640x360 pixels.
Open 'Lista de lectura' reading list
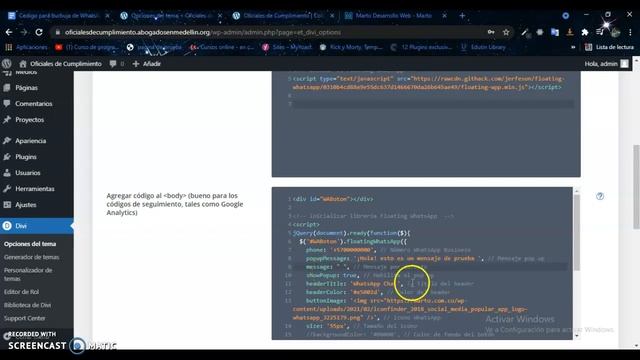[x=609, y=47]
